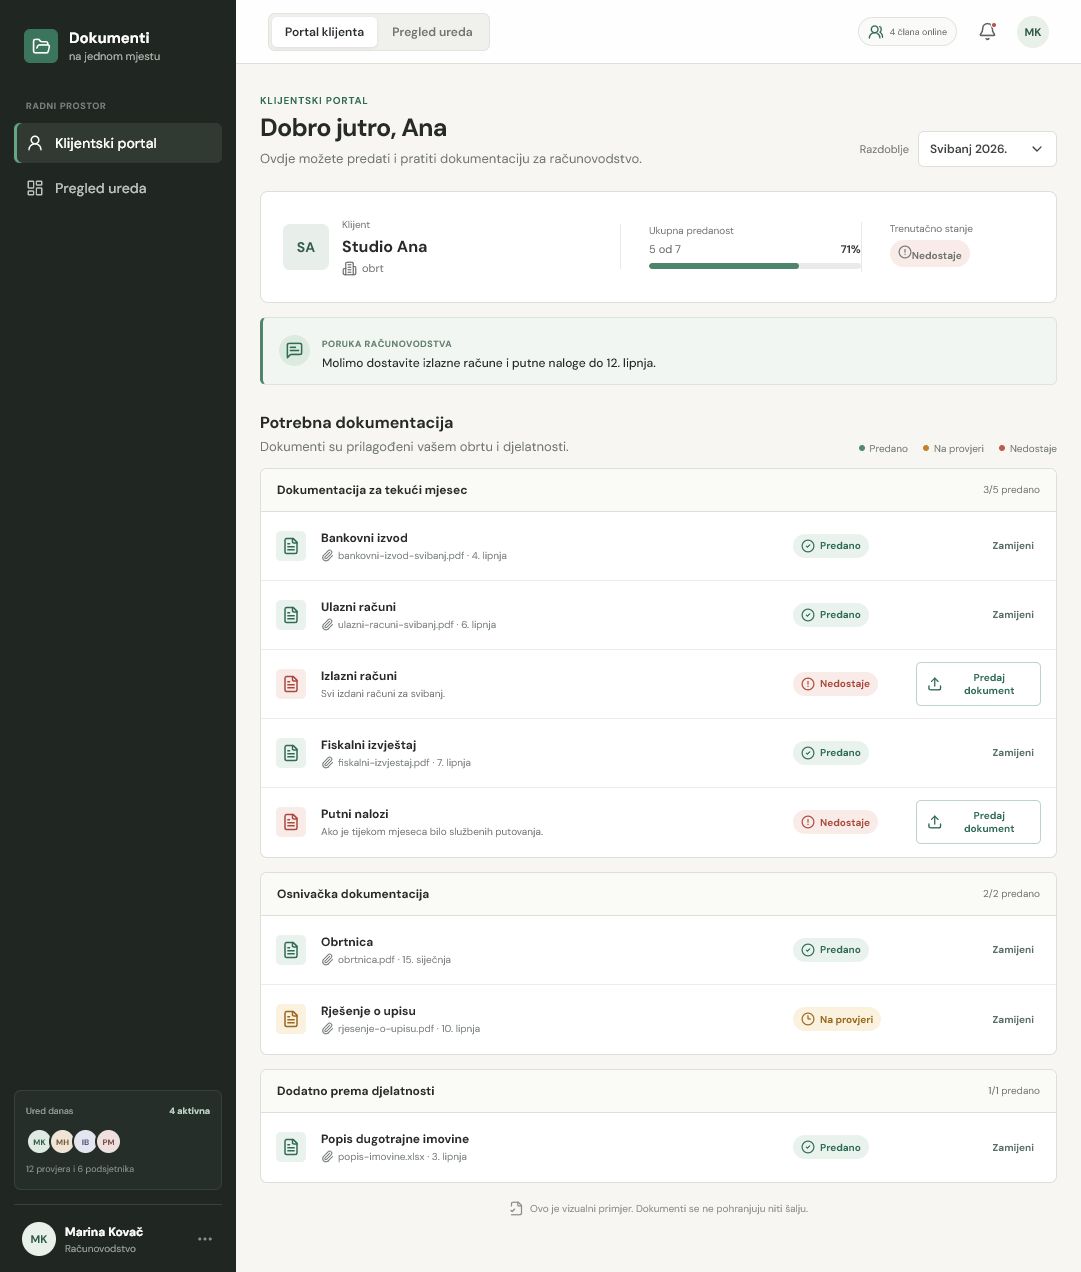Click the 'Studio Ana' client name
Viewport: 1081px width, 1272px height.
click(384, 247)
